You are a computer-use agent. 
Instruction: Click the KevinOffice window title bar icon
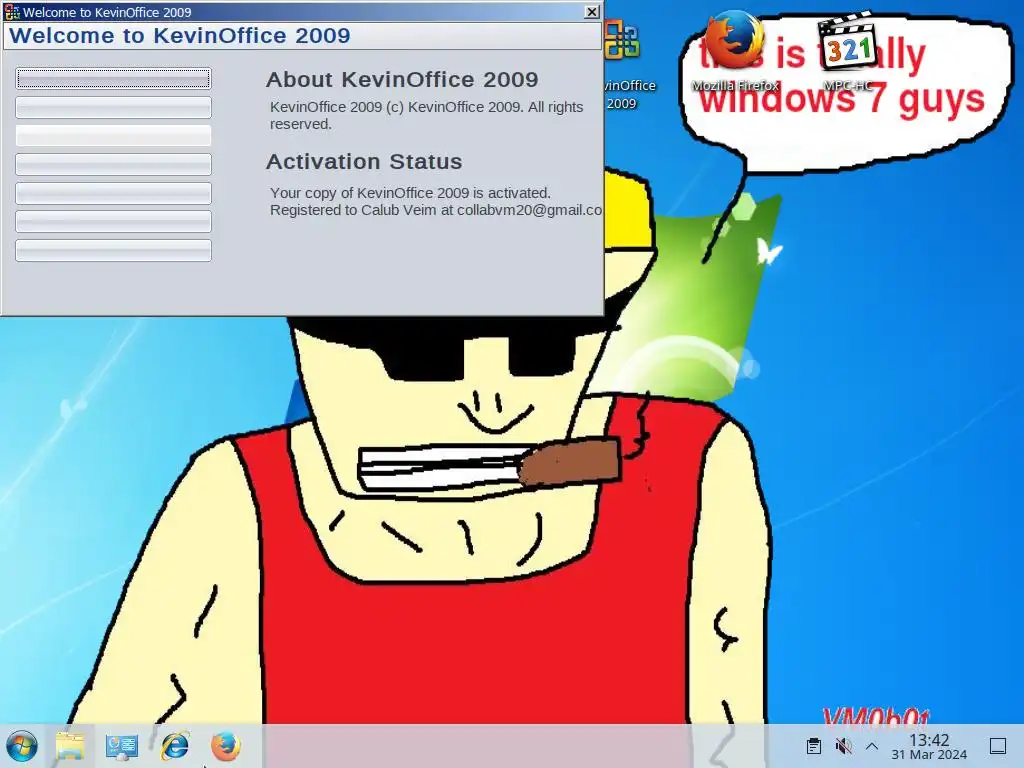click(12, 12)
